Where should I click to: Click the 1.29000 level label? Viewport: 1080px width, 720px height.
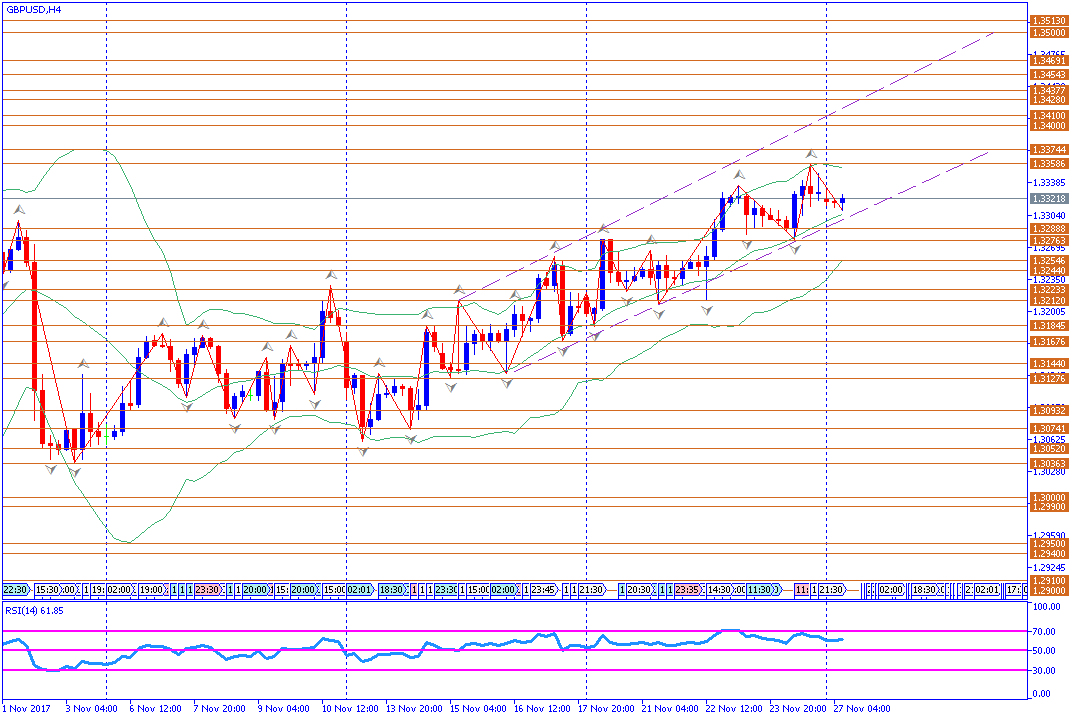[x=1048, y=591]
